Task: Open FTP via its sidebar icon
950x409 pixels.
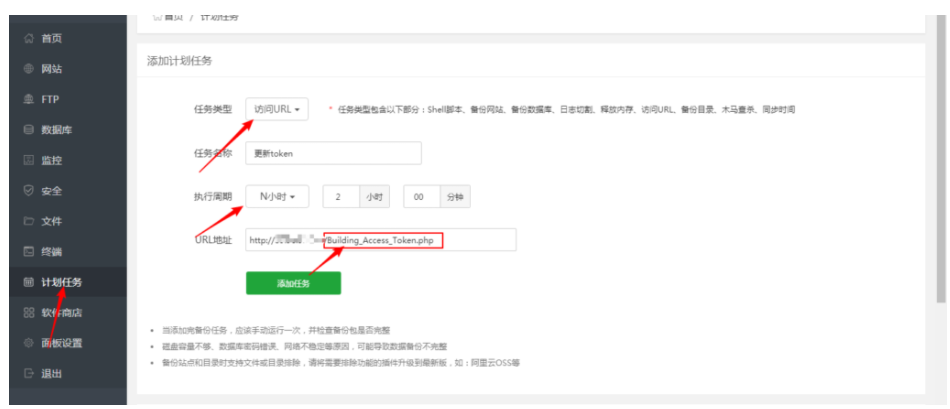Action: [x=28, y=99]
